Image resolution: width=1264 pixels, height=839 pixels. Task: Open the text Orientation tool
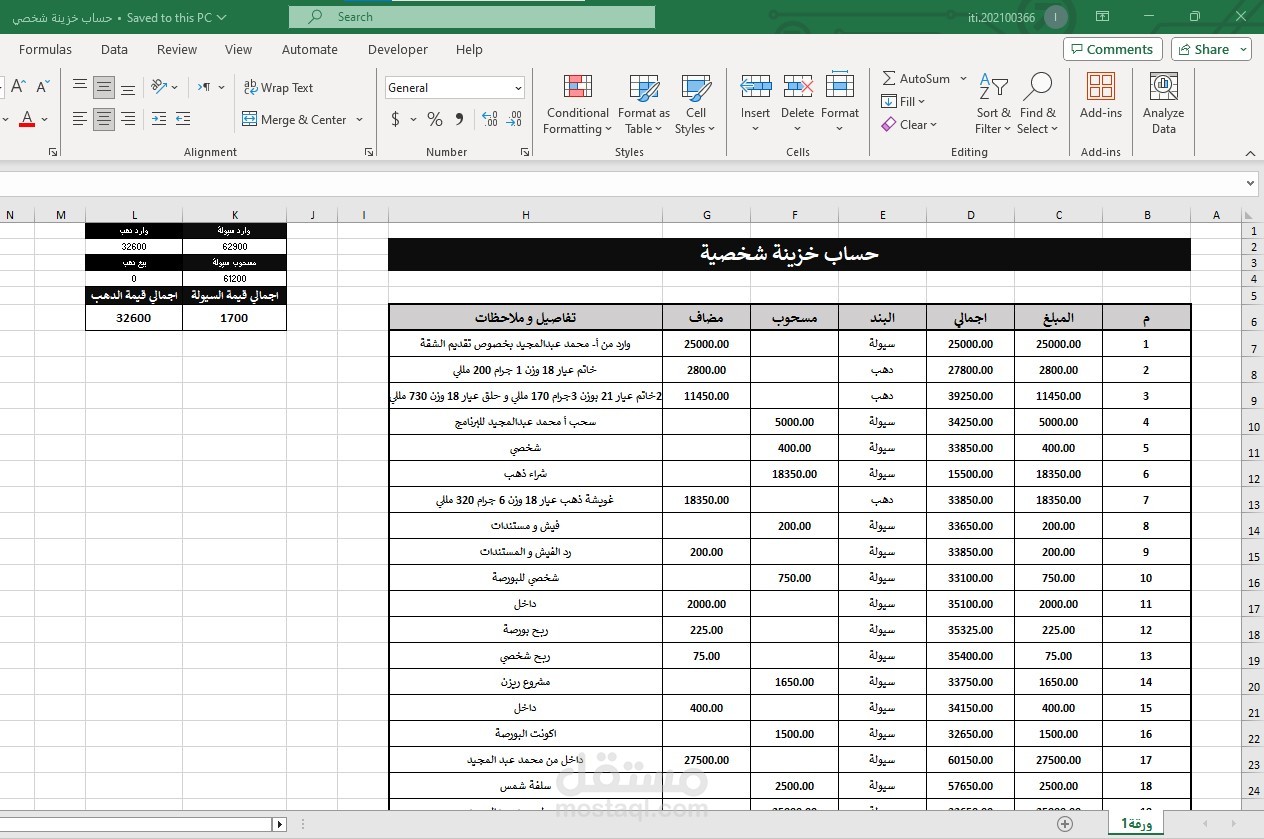164,87
